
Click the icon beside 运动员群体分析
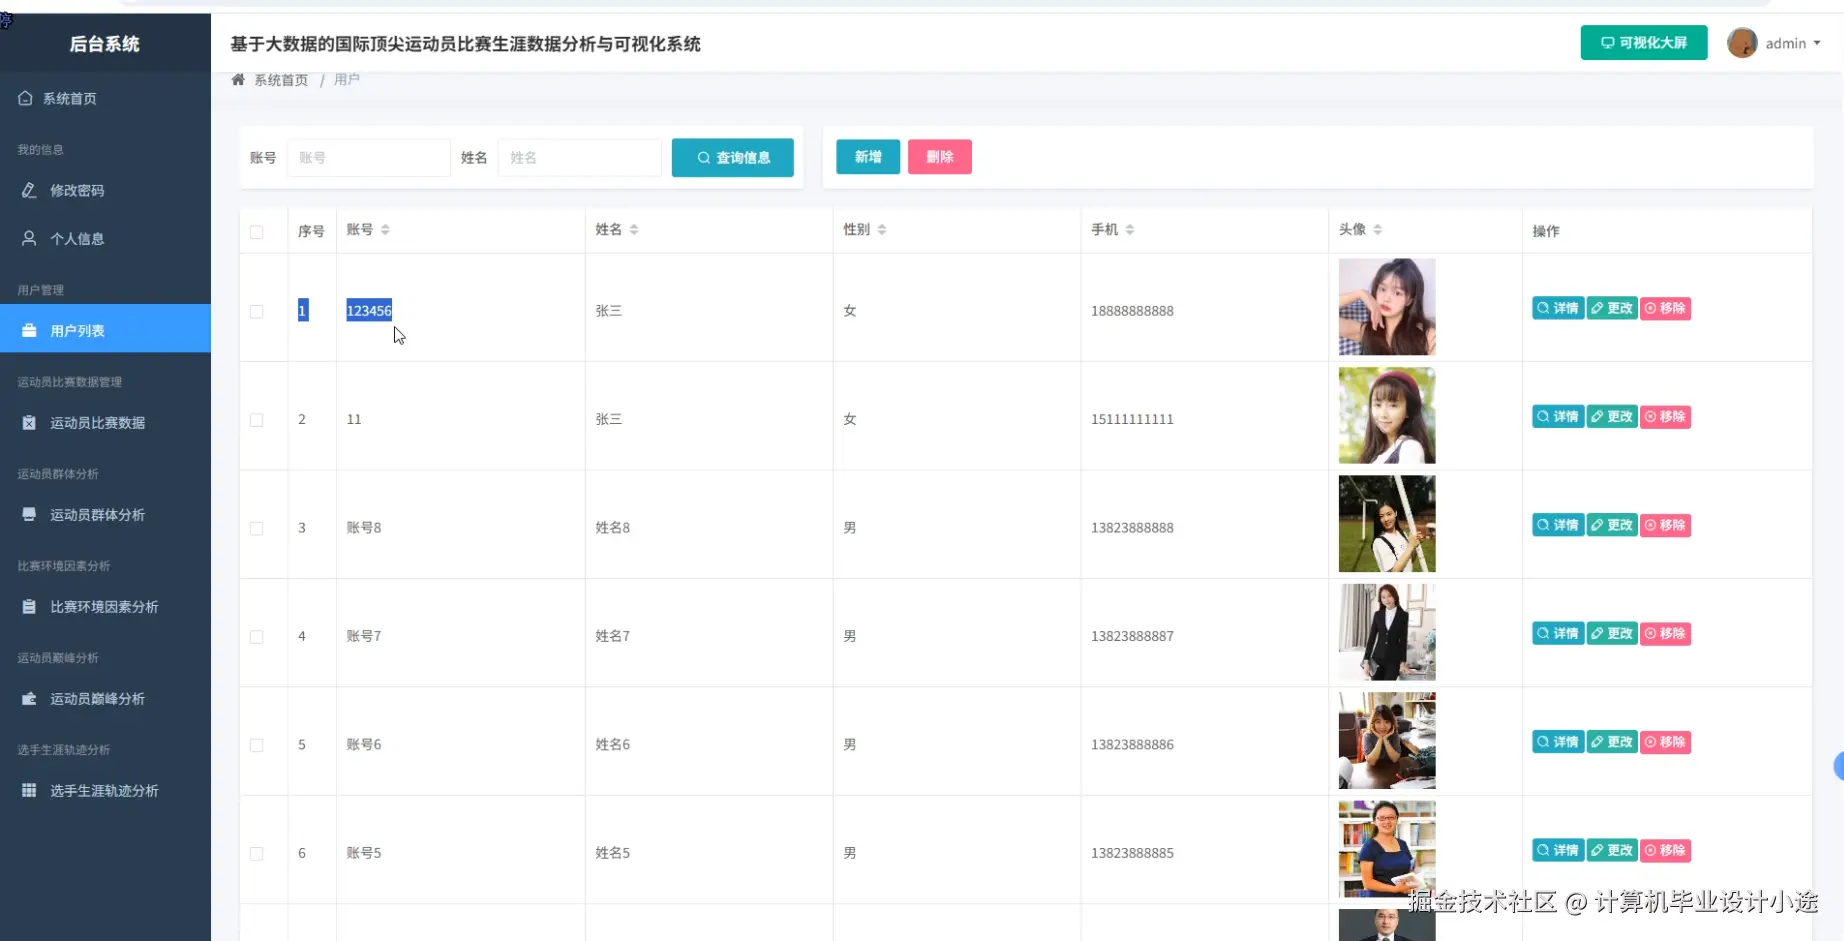pos(29,514)
